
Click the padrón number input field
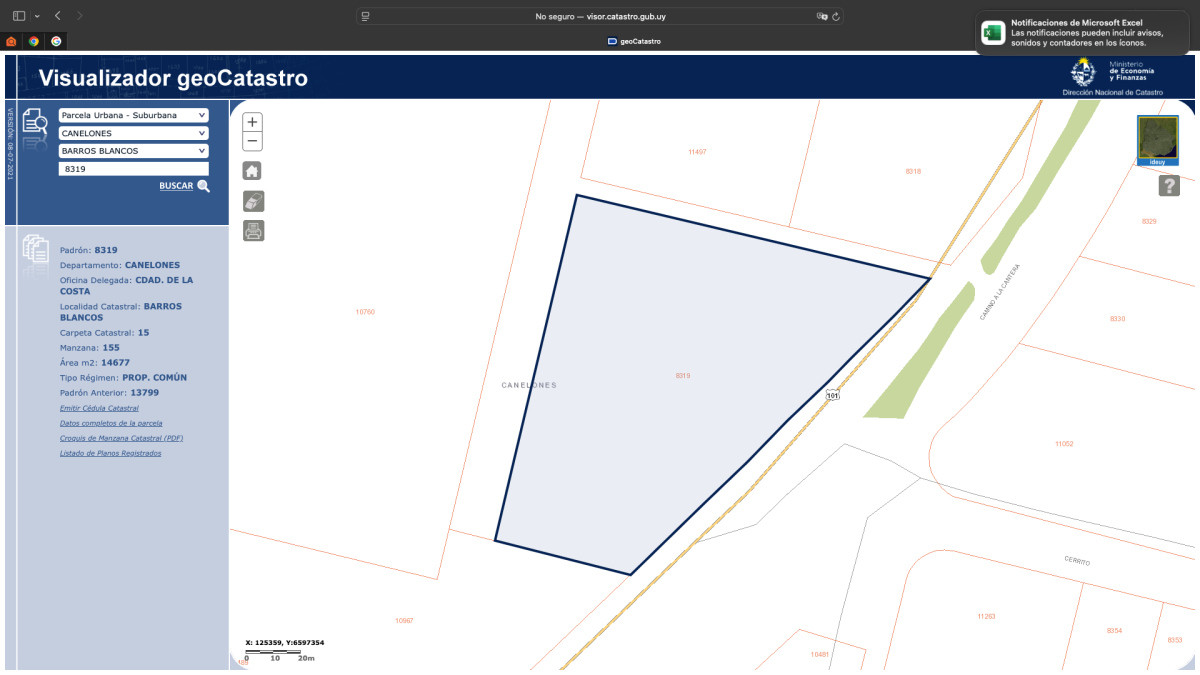click(134, 169)
